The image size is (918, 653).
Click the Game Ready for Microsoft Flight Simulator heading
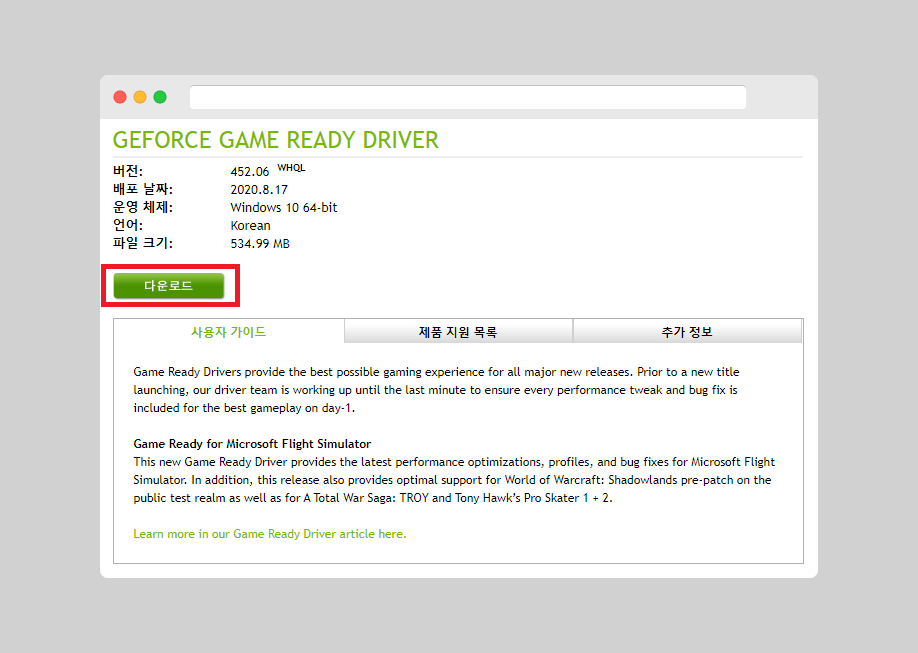click(x=252, y=443)
